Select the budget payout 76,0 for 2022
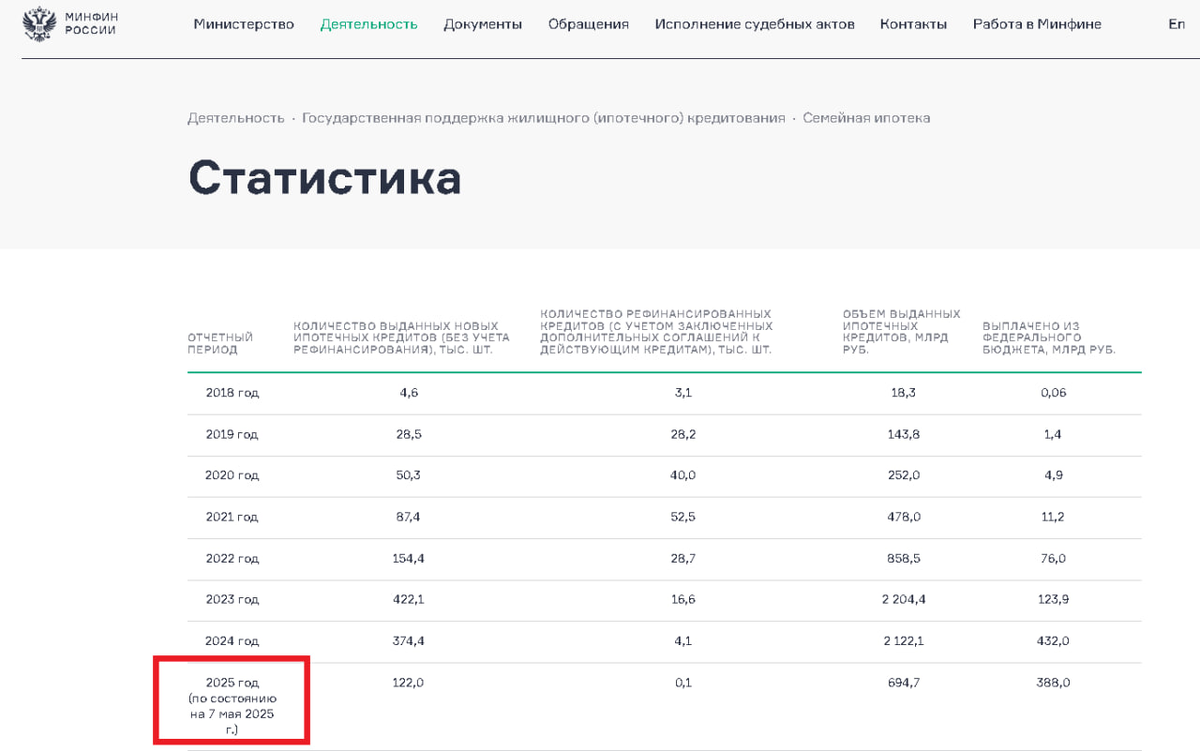This screenshot has width=1200, height=751. (1053, 558)
